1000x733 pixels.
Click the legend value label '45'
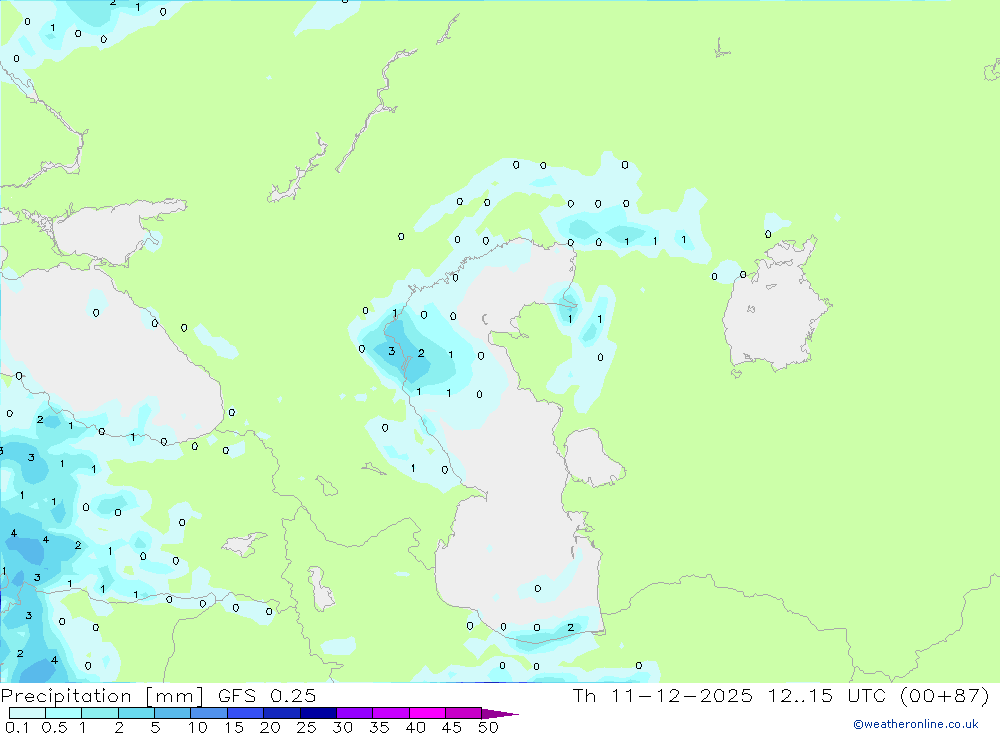click(452, 727)
